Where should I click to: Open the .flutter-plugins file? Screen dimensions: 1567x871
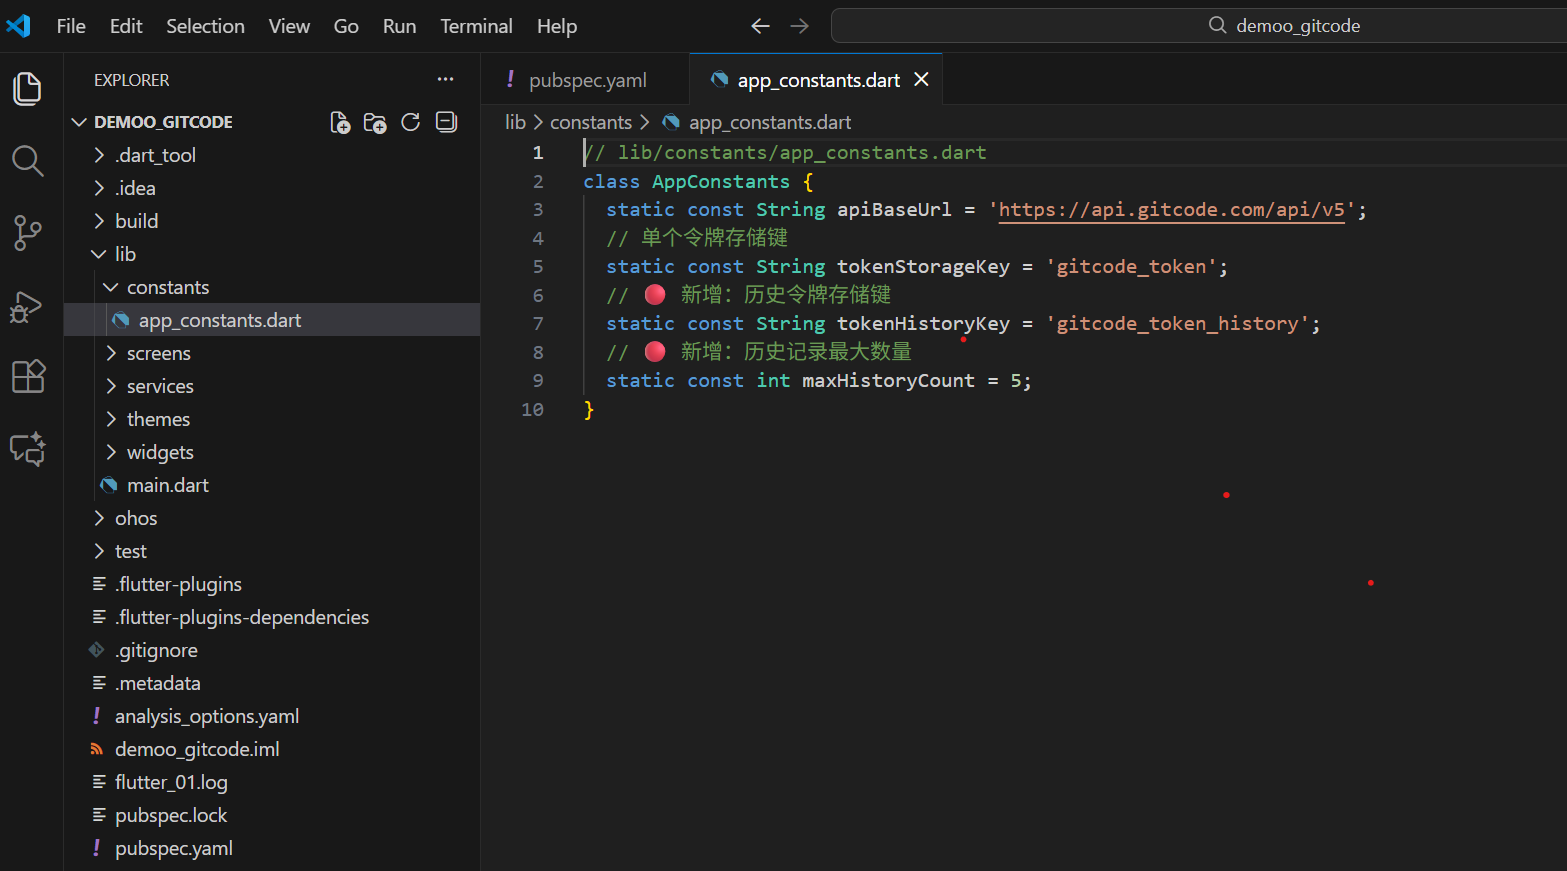click(x=272, y=584)
